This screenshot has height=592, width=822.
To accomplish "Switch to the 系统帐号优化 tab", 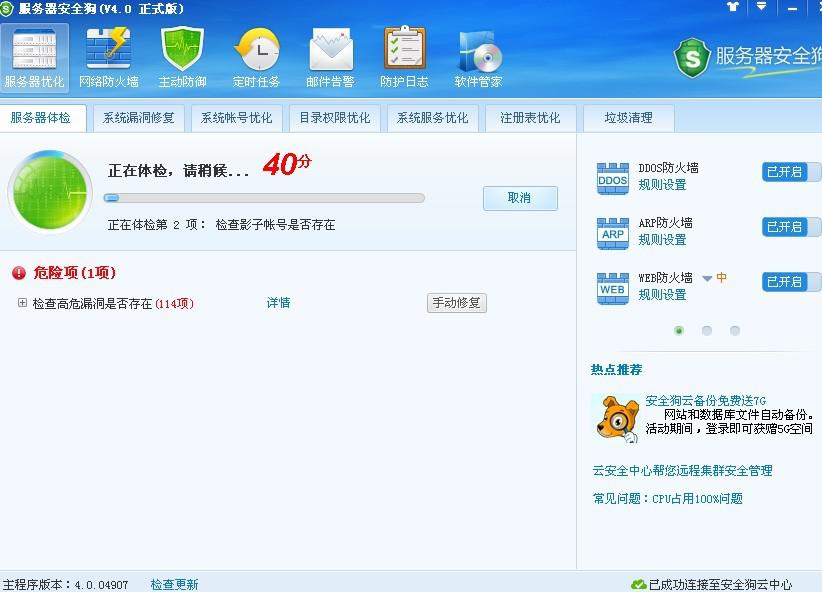I will point(236,118).
